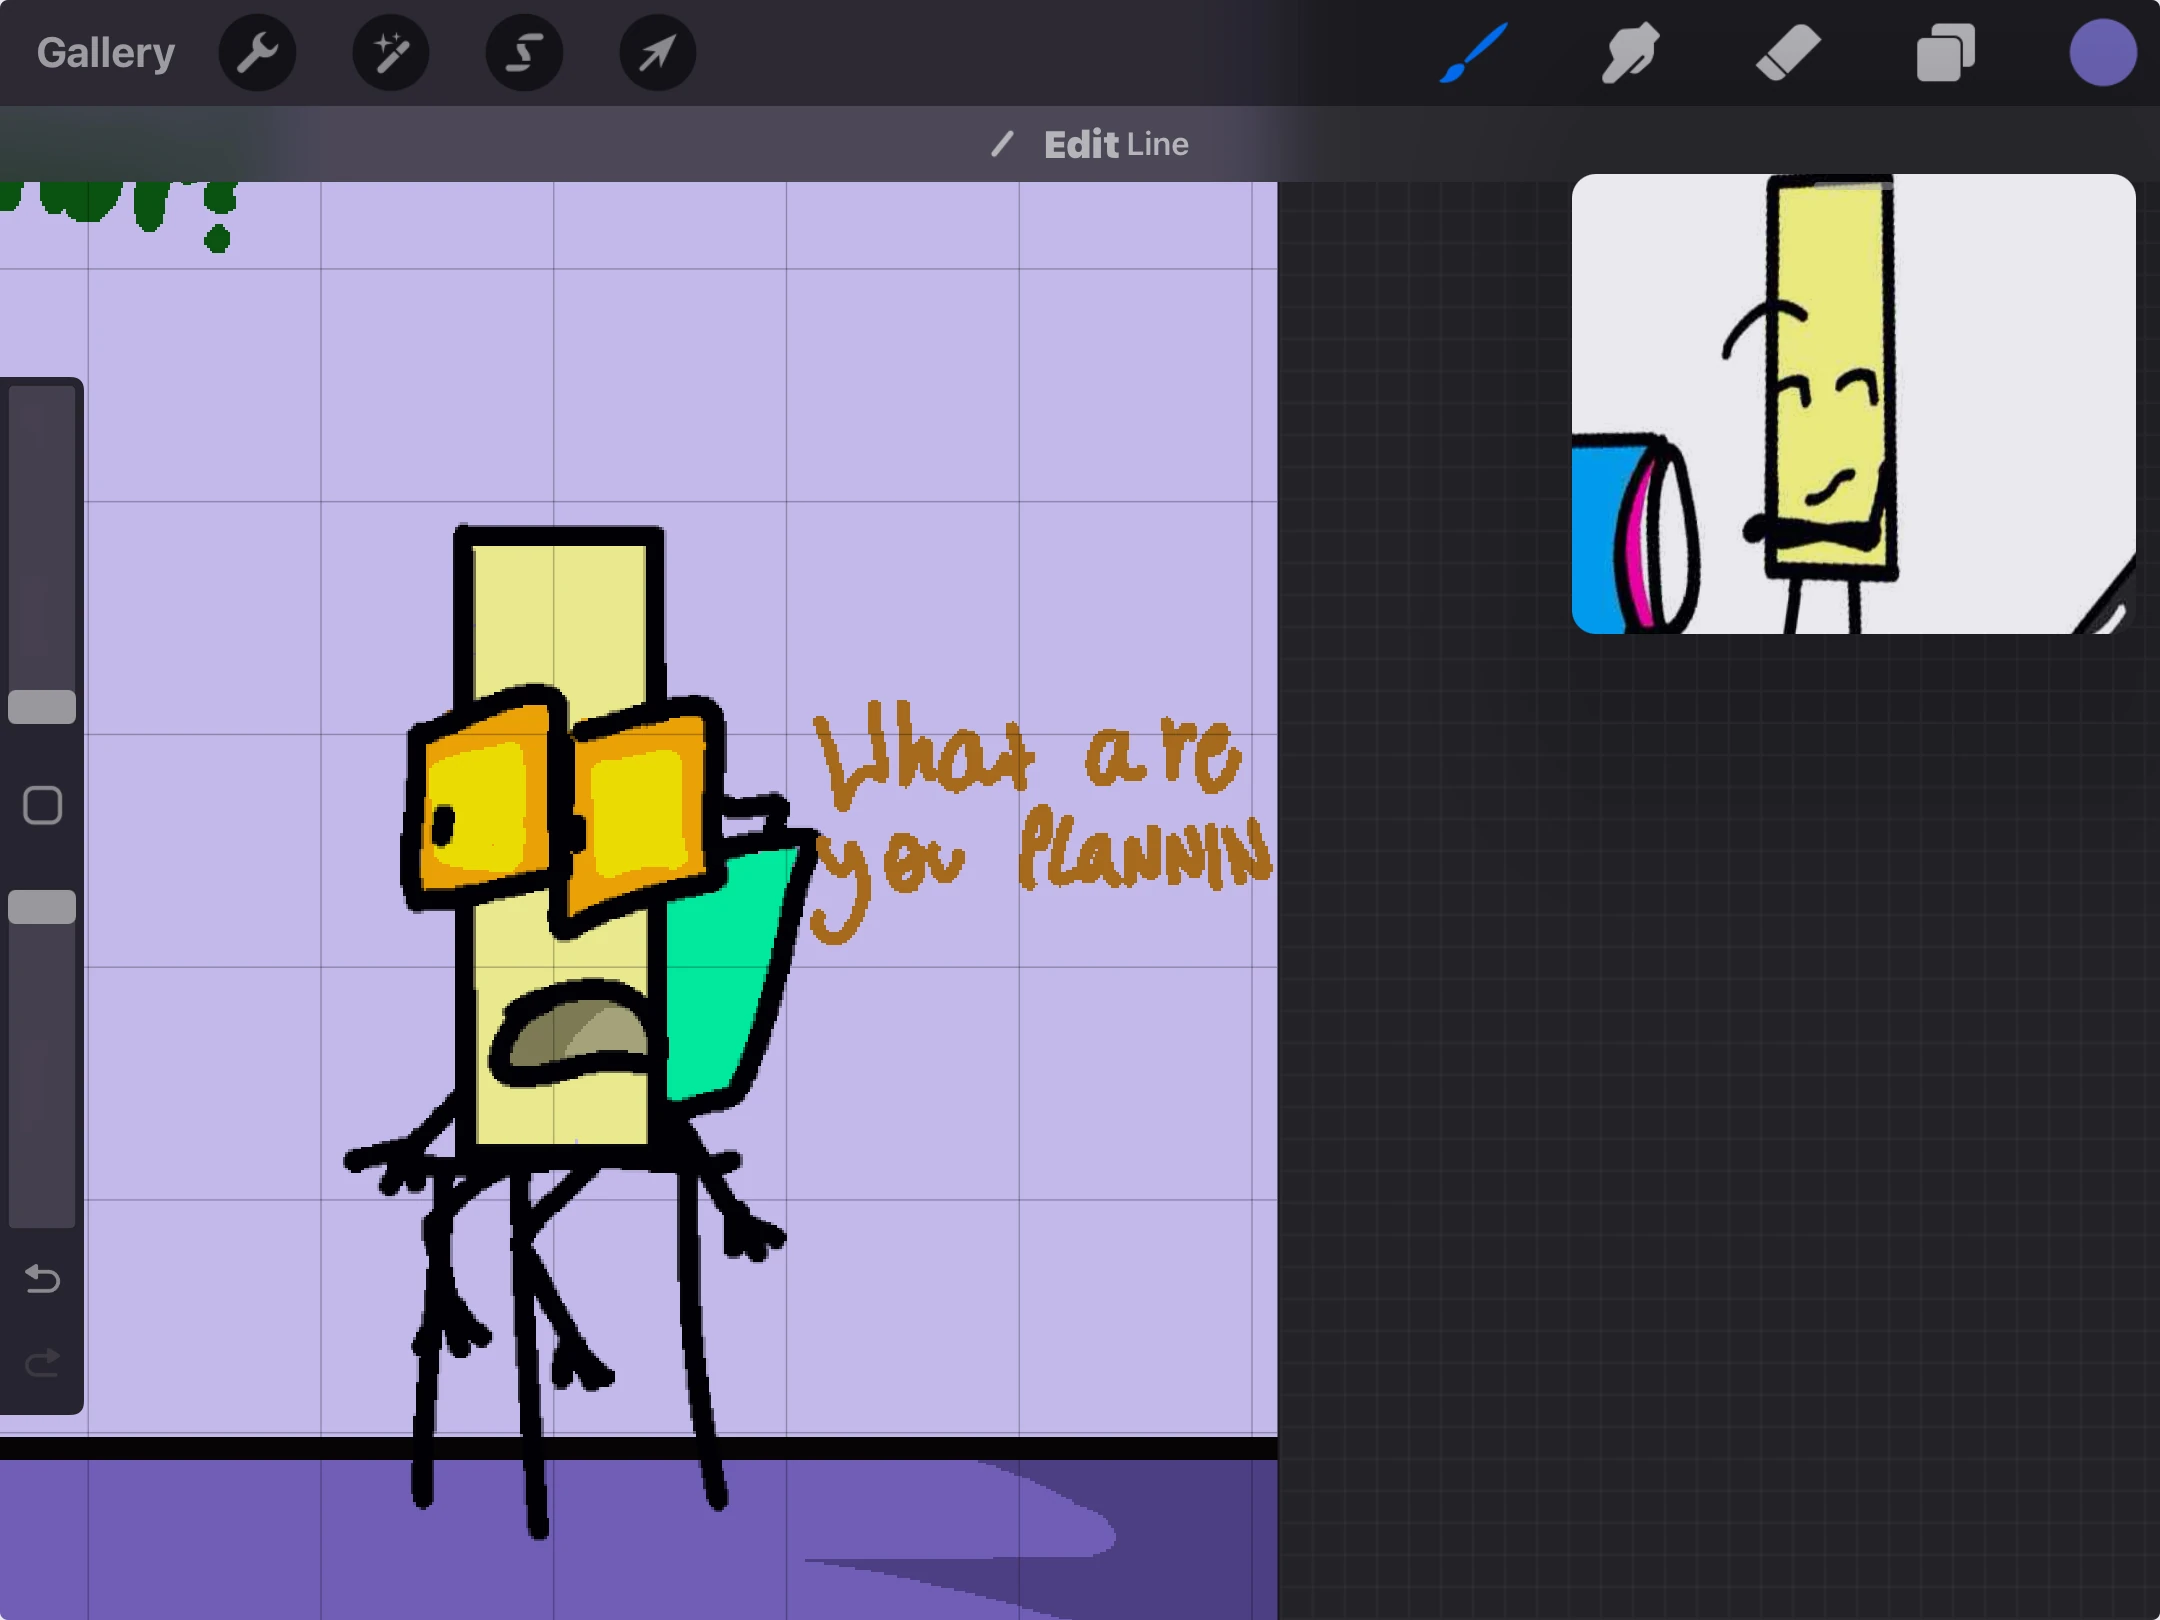This screenshot has width=2160, height=1620.
Task: Open the purple active color swatch
Action: [2102, 52]
